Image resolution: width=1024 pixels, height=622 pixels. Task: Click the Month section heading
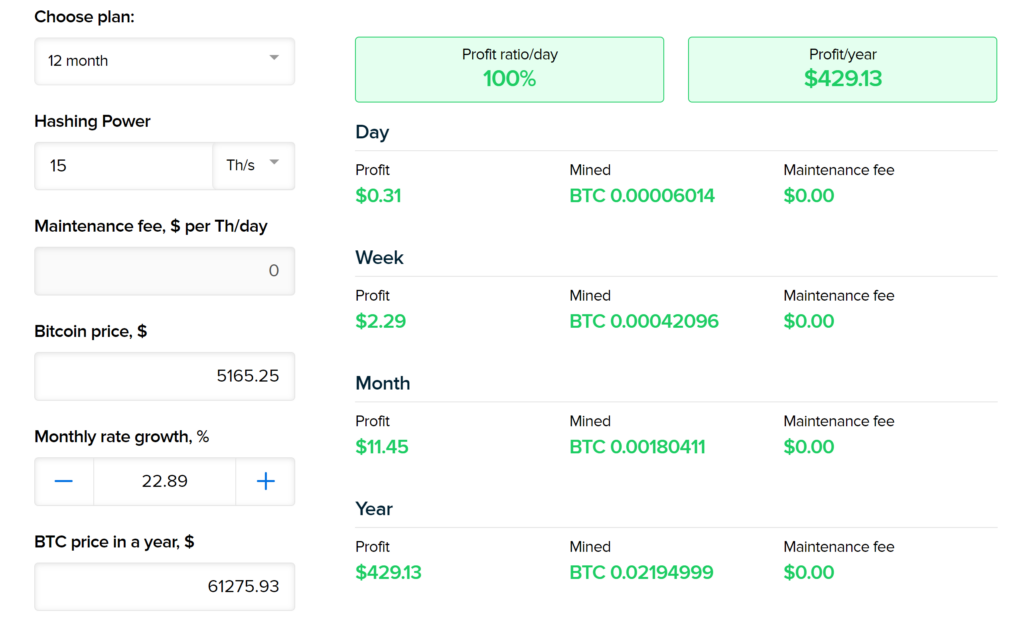pos(383,383)
